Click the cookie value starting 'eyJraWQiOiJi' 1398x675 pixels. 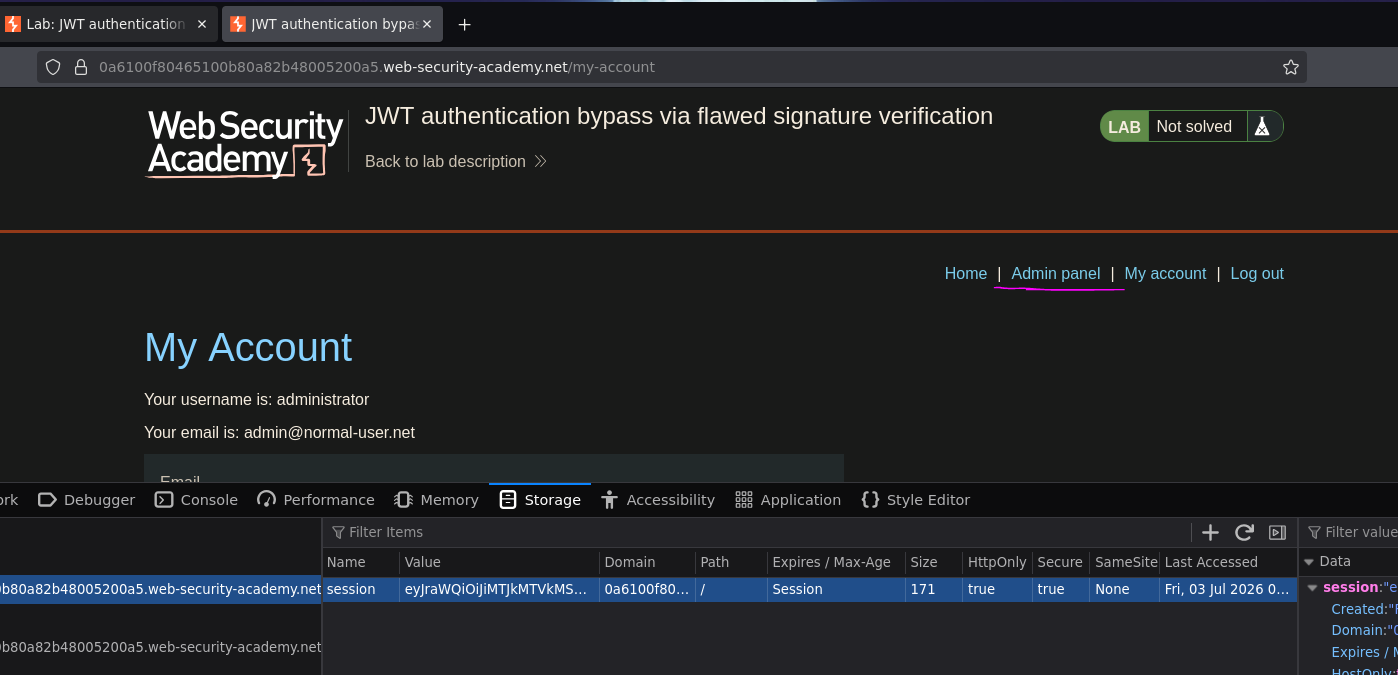point(499,589)
